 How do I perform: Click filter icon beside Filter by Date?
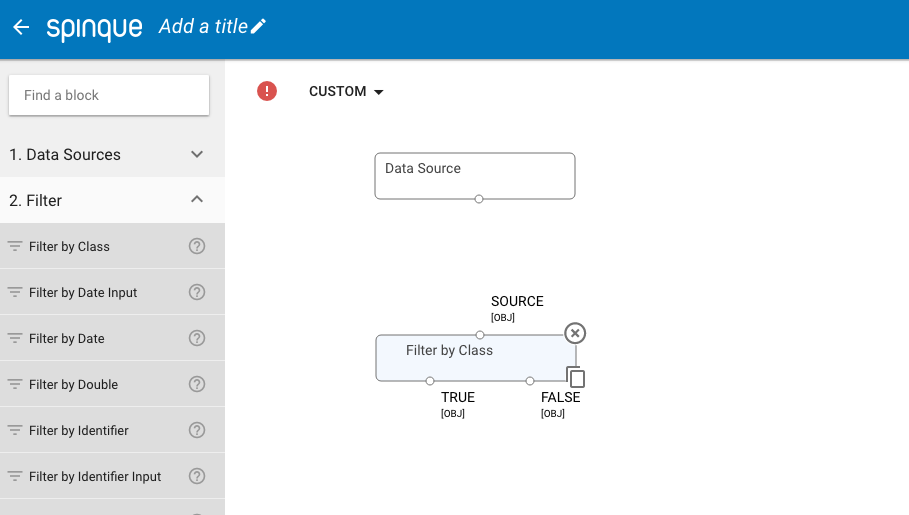click(14, 338)
